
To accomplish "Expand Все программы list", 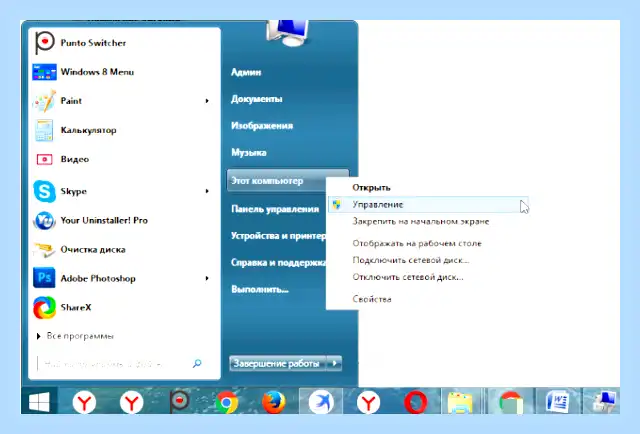I will point(76,336).
